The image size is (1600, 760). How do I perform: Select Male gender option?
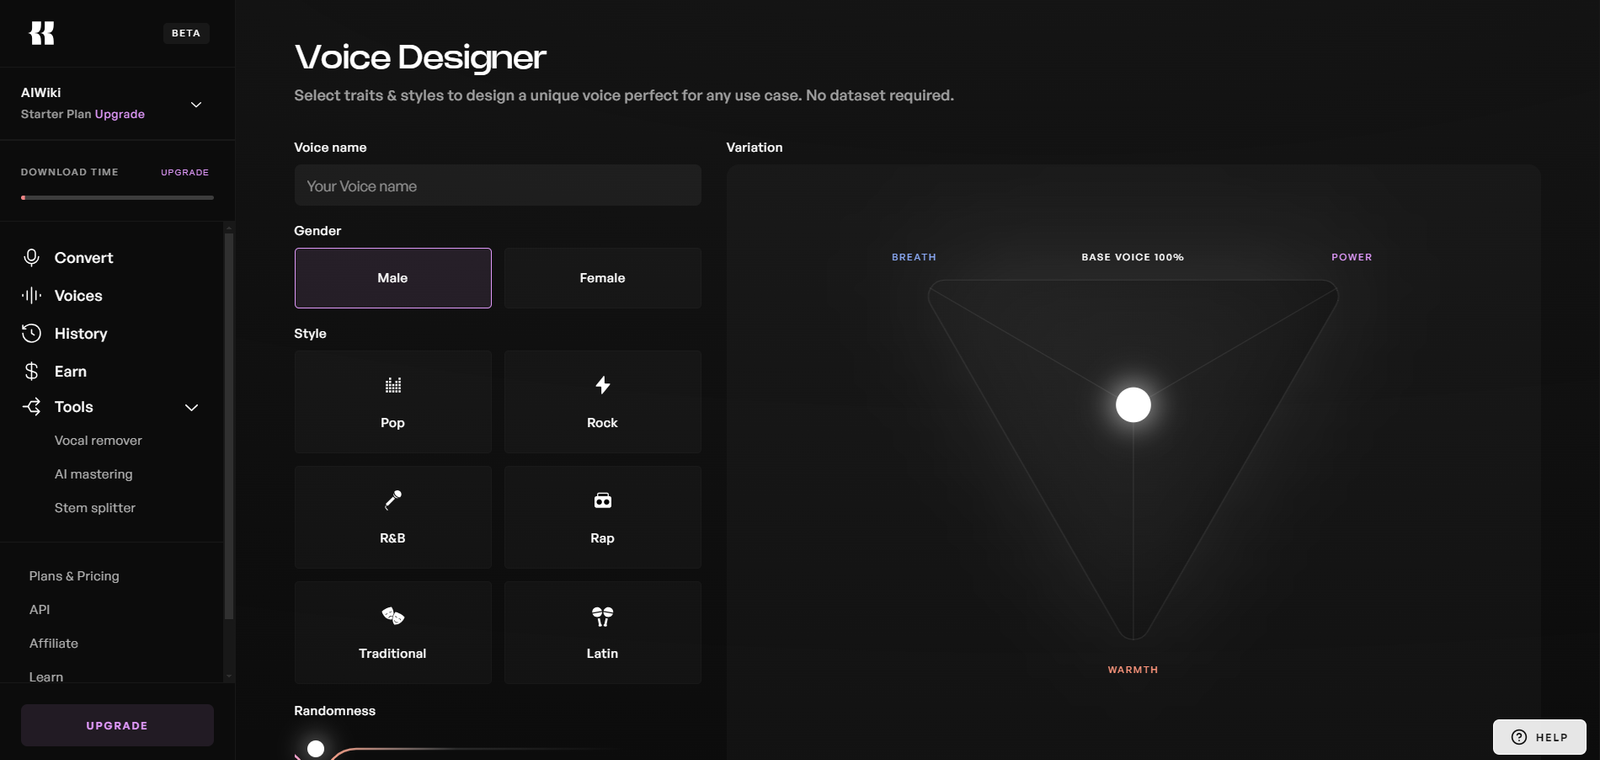click(393, 278)
